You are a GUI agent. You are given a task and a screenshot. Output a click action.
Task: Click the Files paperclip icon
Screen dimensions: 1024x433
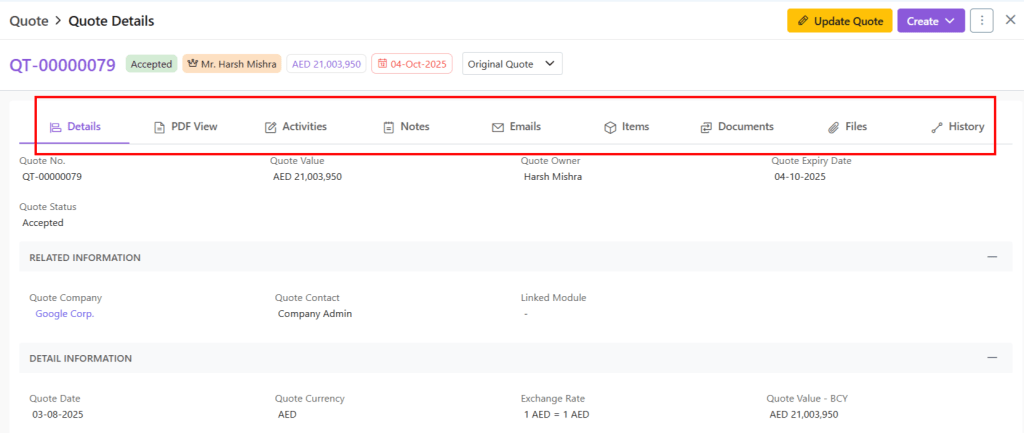click(x=833, y=127)
